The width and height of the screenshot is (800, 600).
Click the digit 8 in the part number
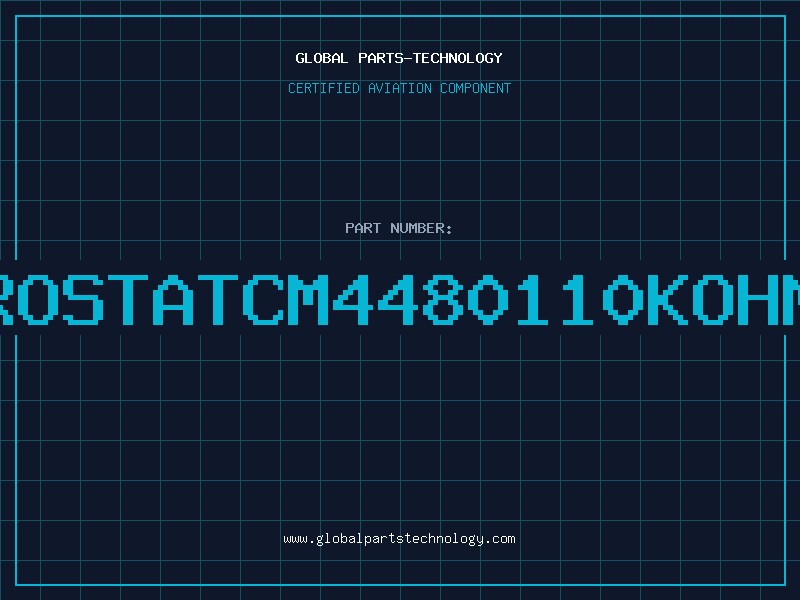[x=443, y=299]
